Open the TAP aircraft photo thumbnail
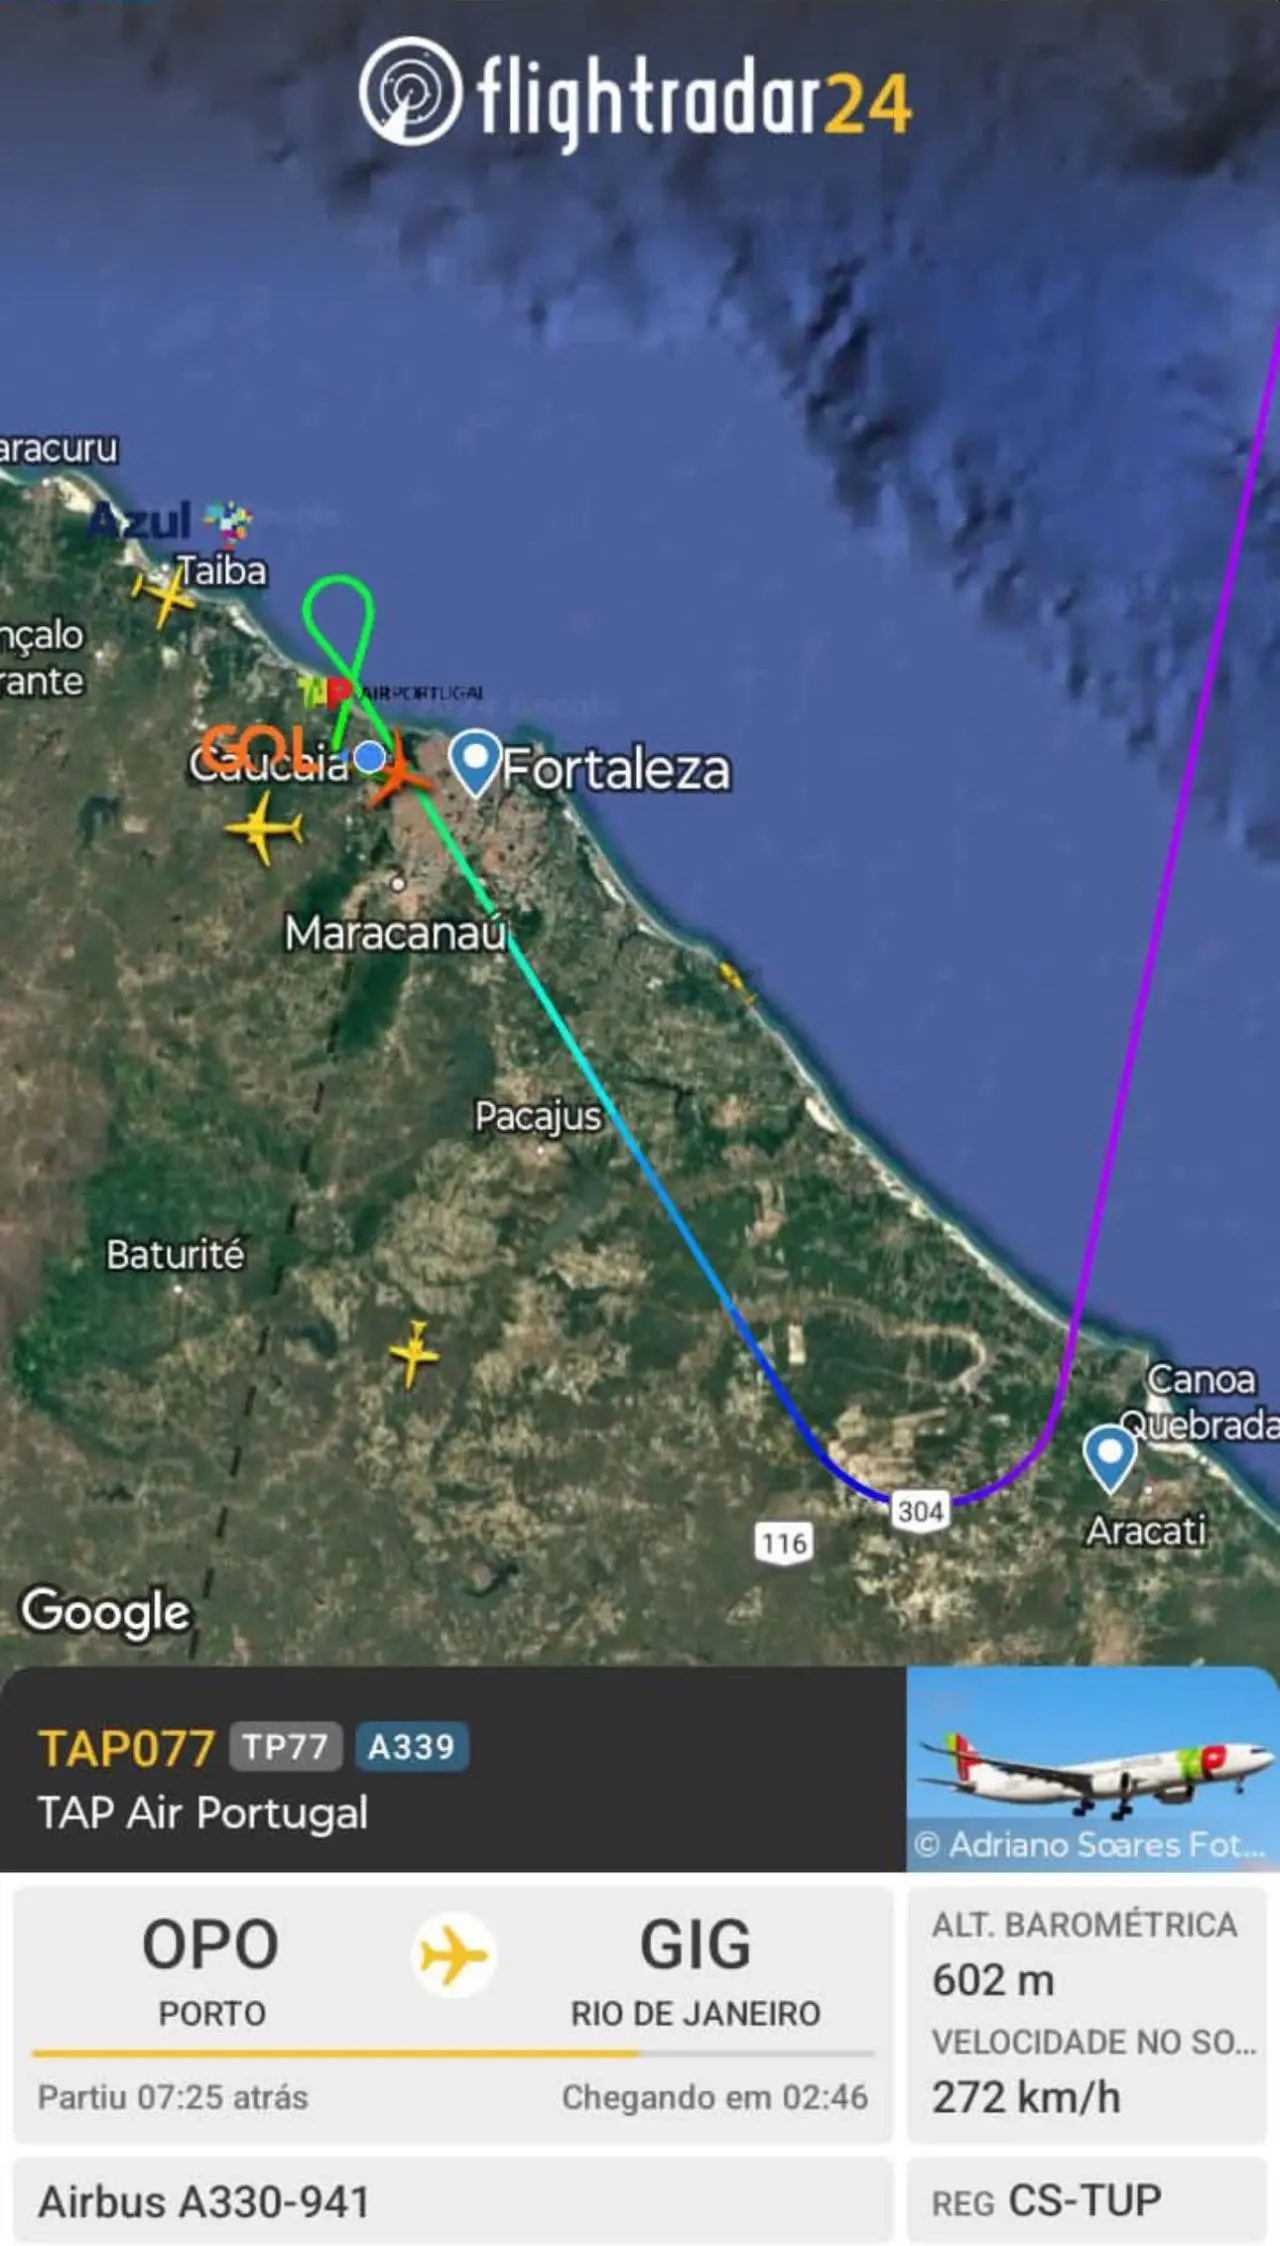 point(1092,1768)
